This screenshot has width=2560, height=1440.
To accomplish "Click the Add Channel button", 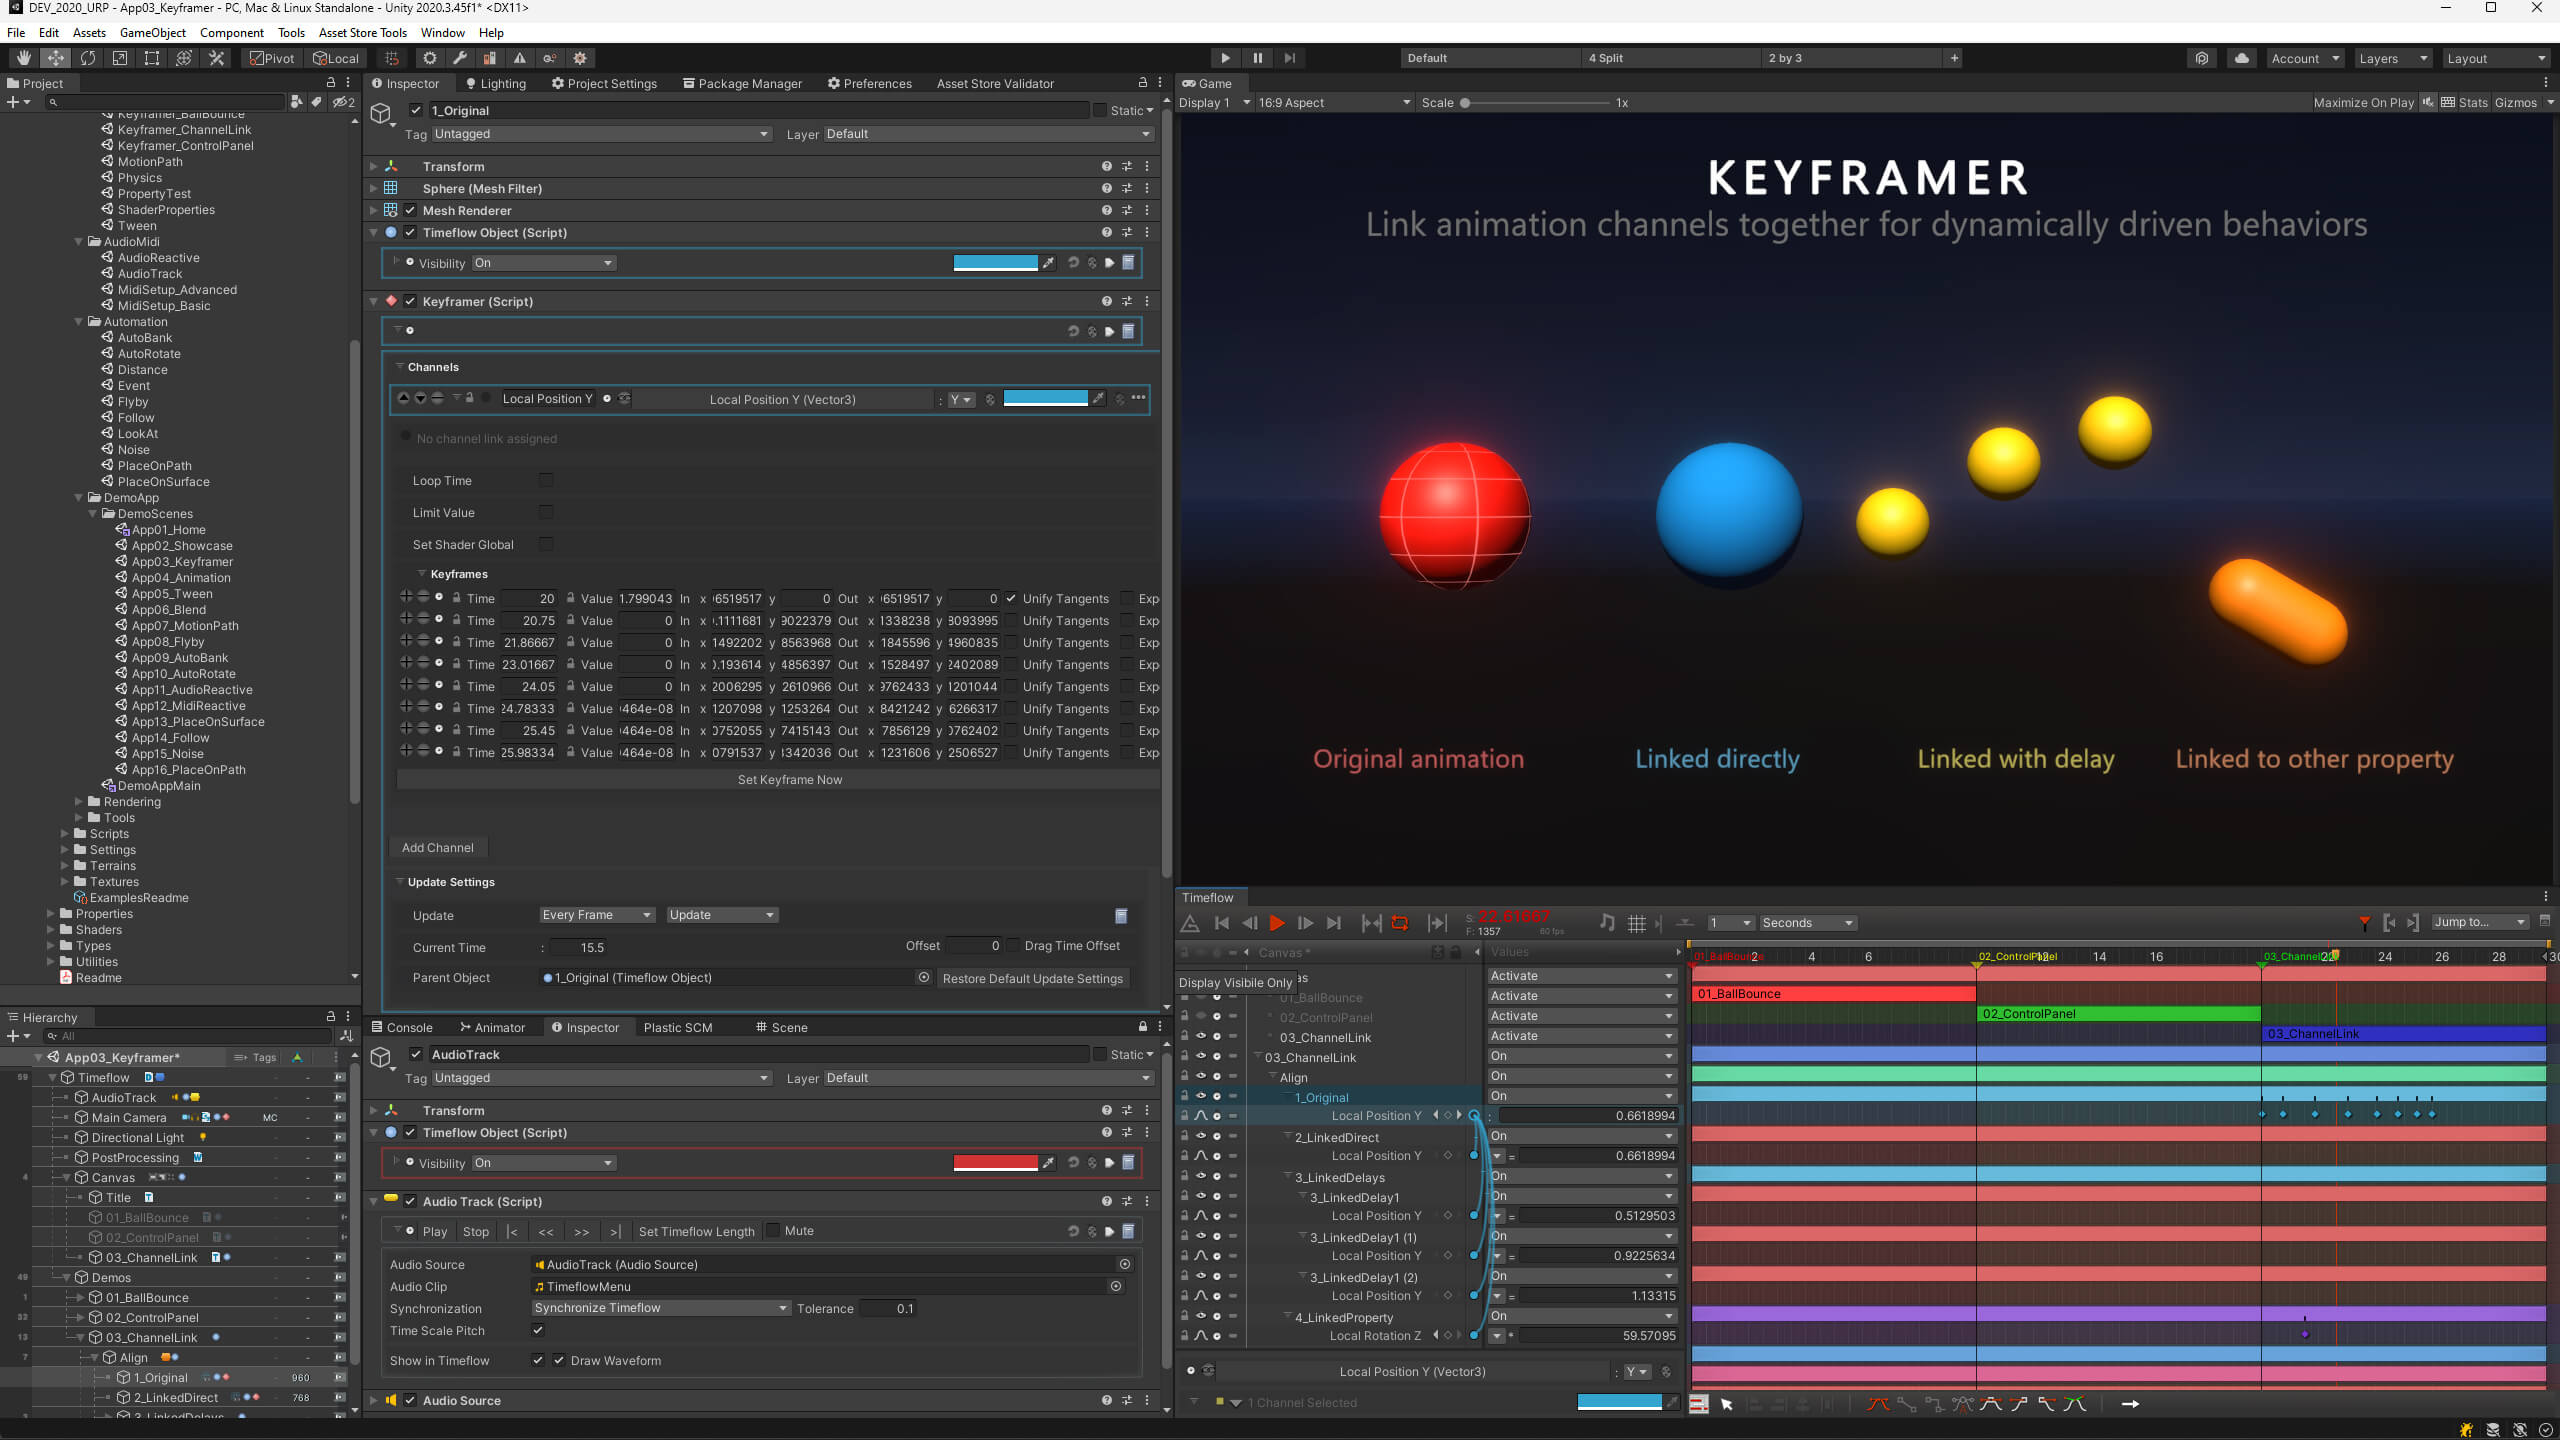I will point(437,847).
